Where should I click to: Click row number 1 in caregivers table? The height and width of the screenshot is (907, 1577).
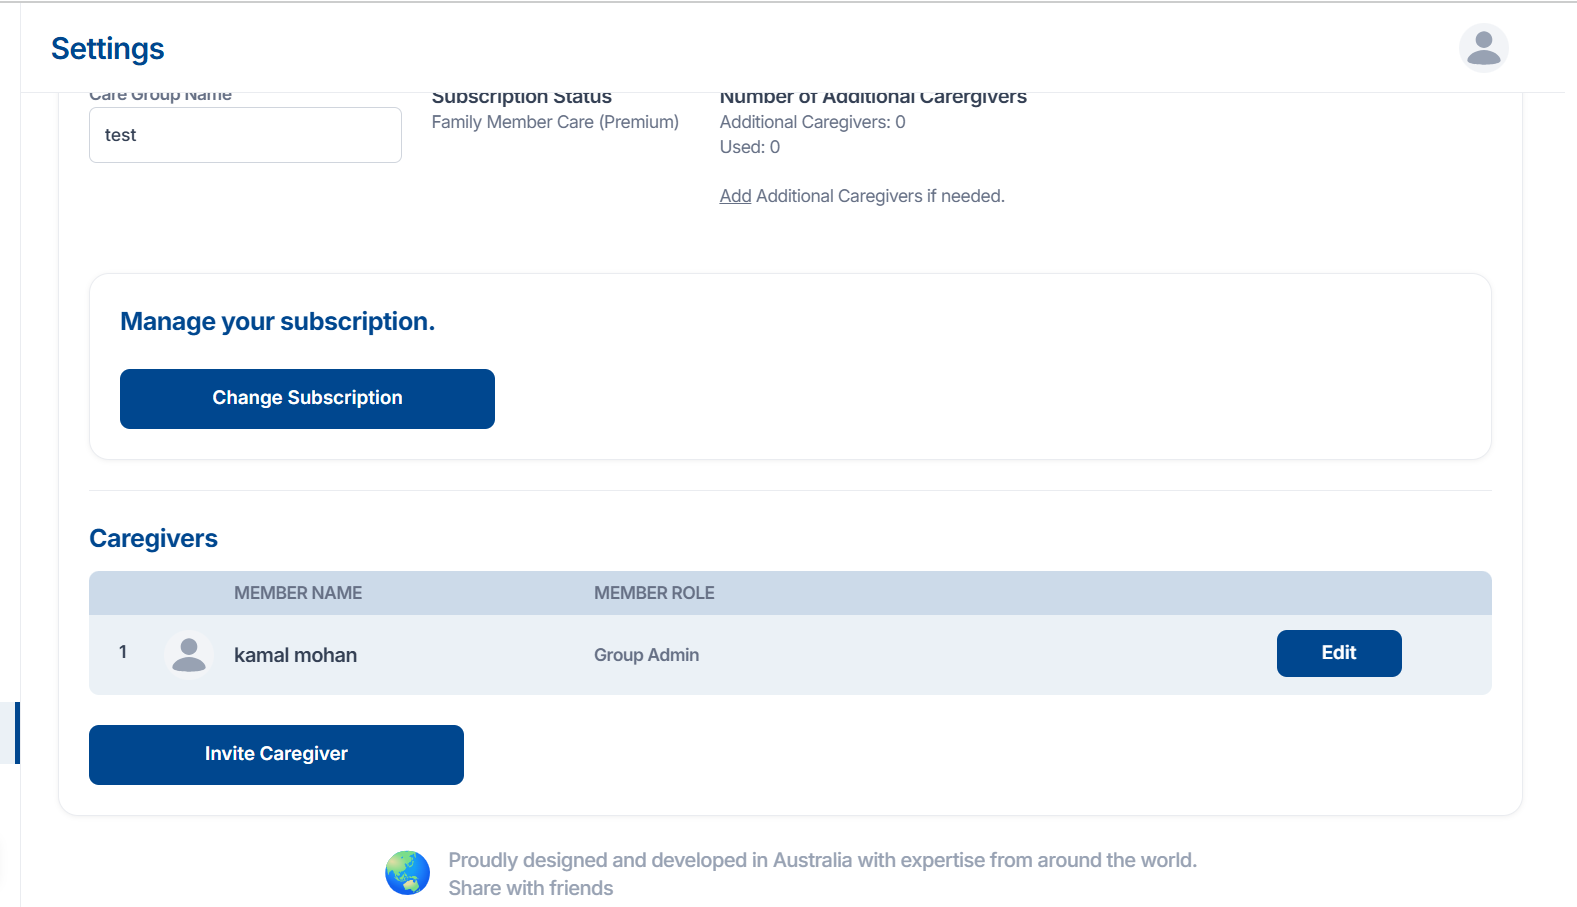tap(123, 652)
